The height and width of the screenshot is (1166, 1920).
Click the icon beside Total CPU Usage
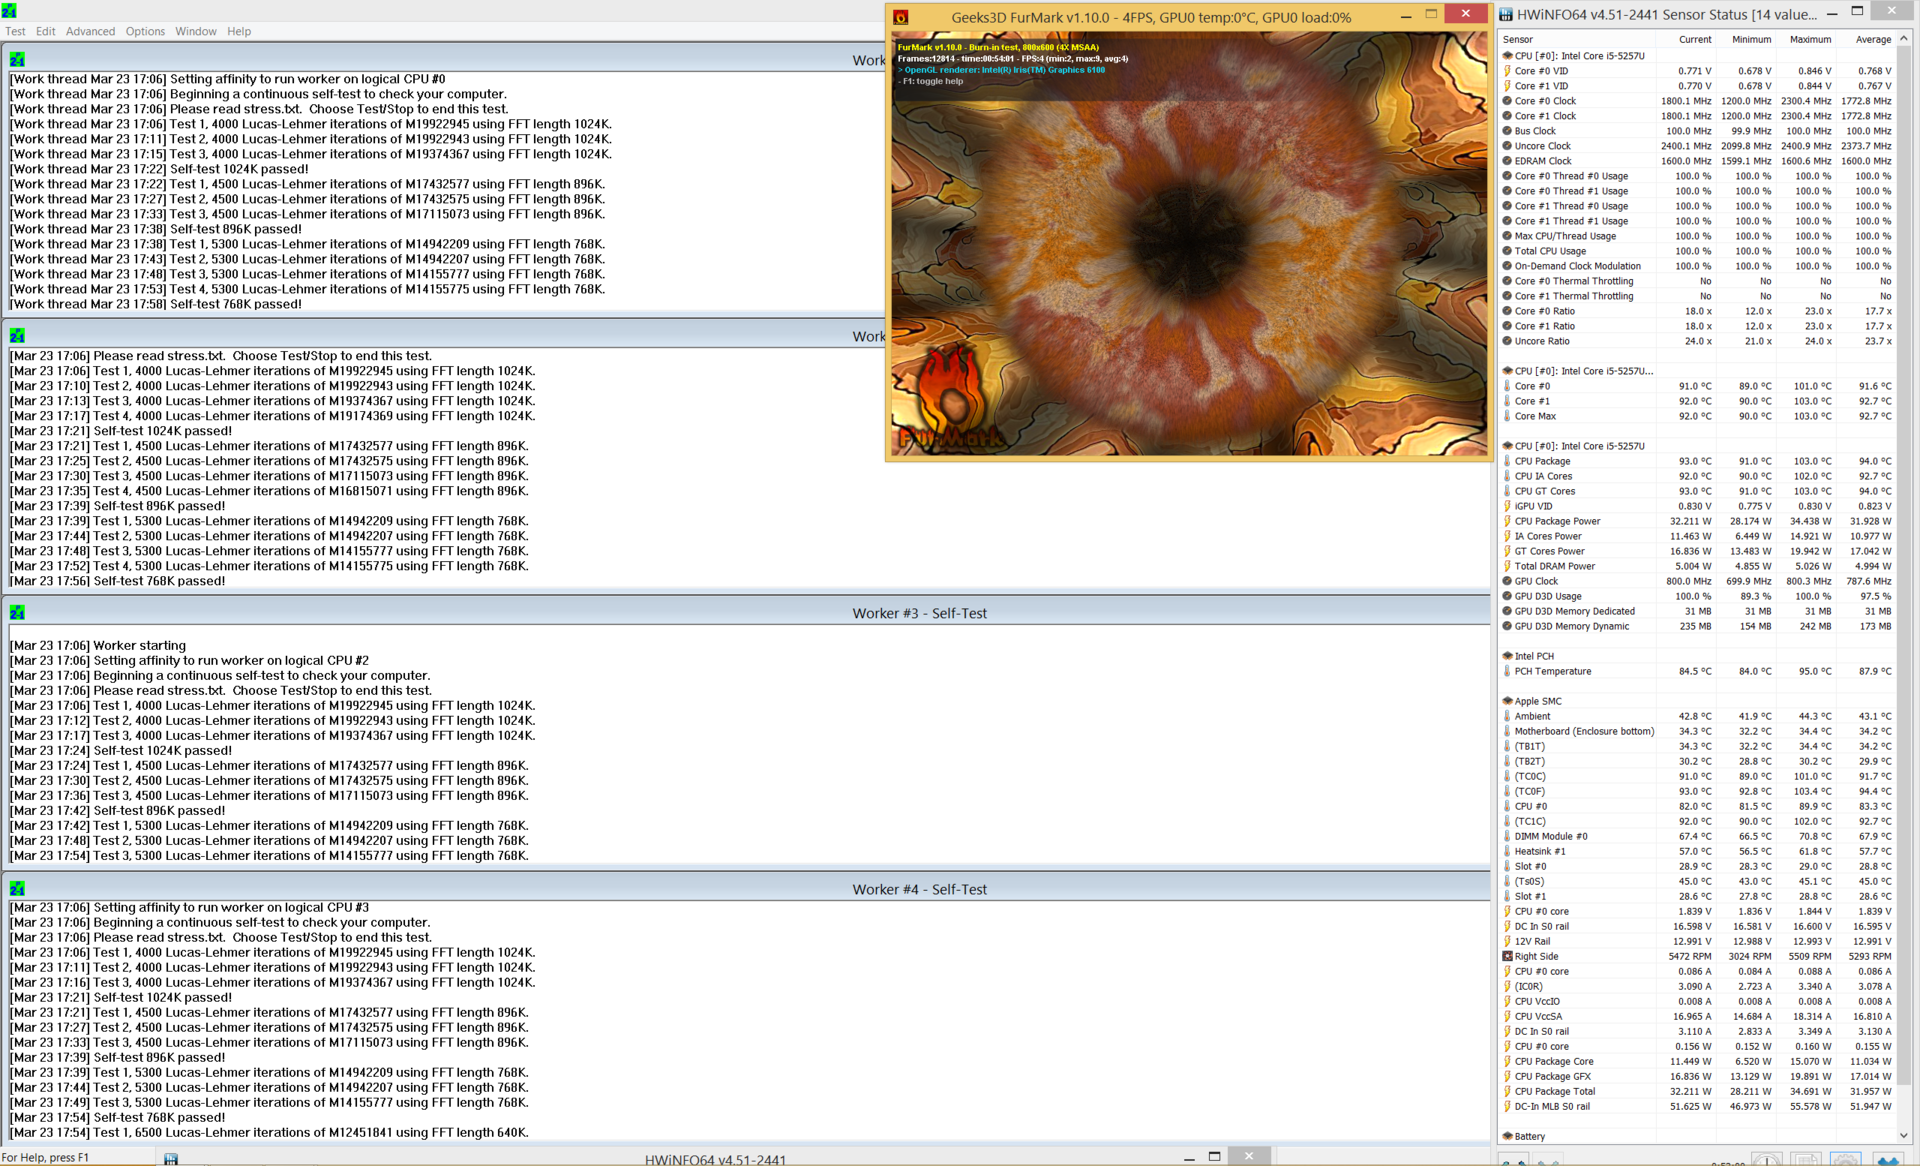pyautogui.click(x=1507, y=251)
